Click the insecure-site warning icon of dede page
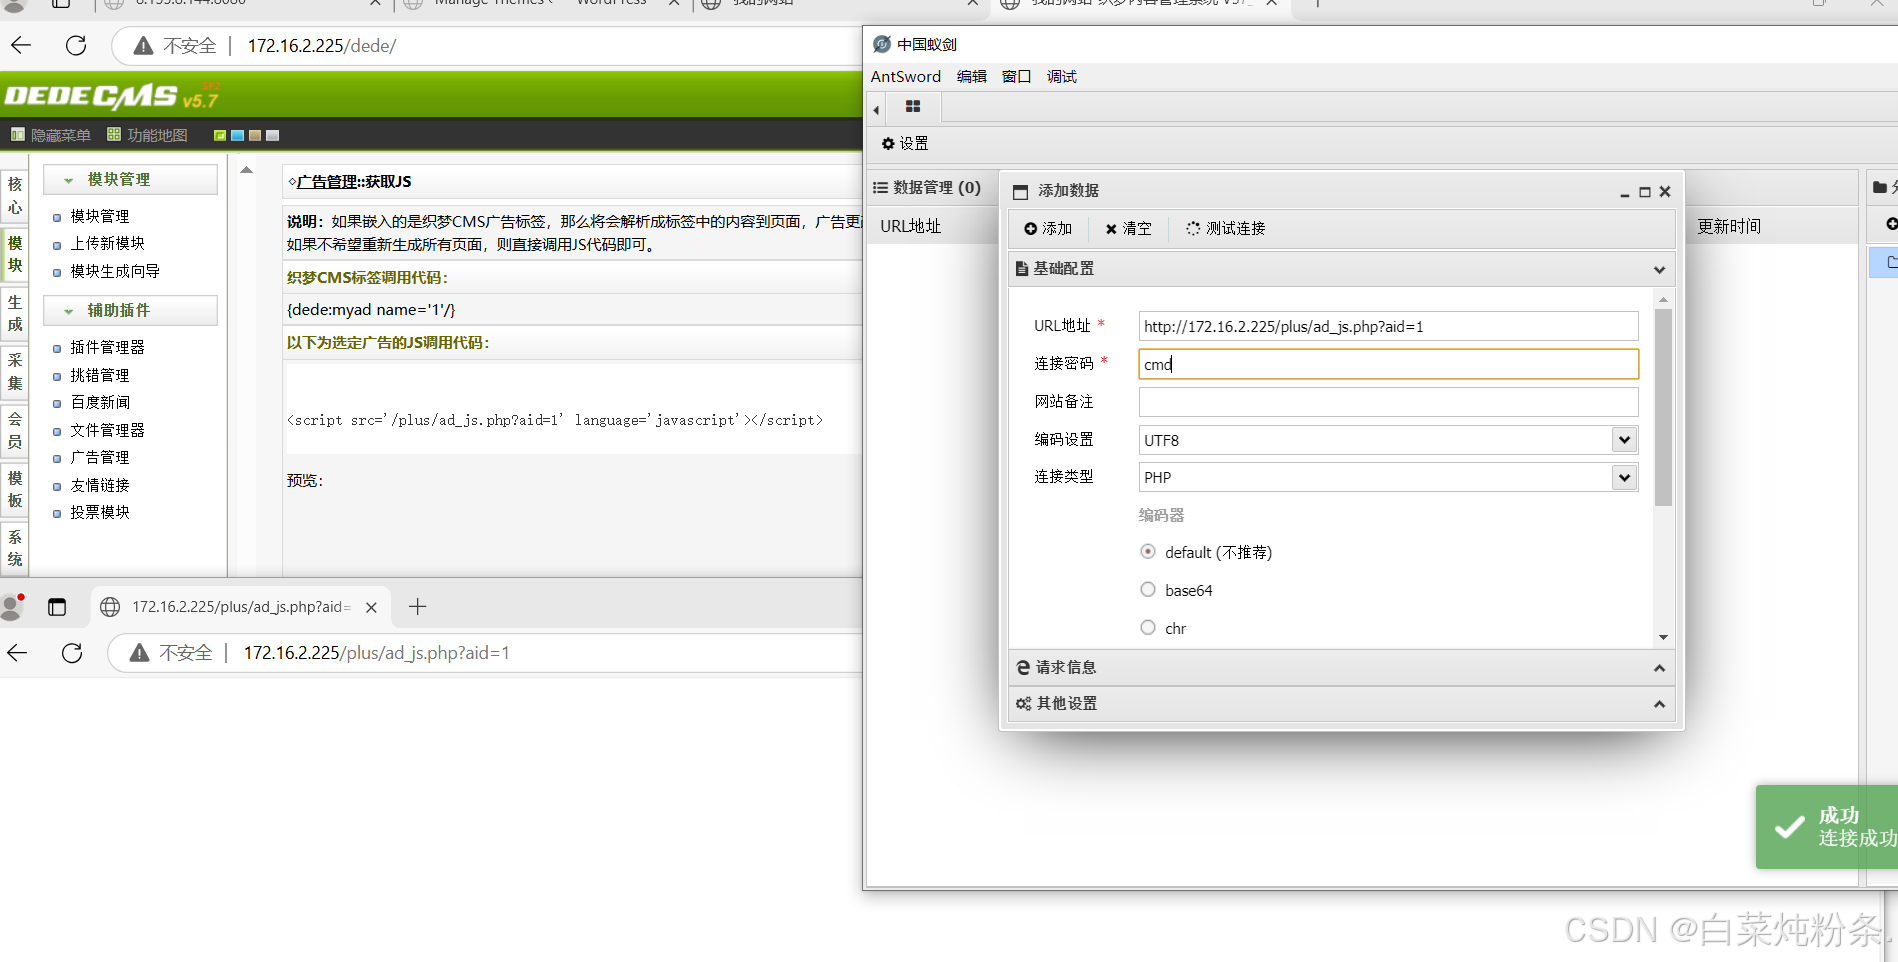Image resolution: width=1898 pixels, height=962 pixels. coord(143,46)
